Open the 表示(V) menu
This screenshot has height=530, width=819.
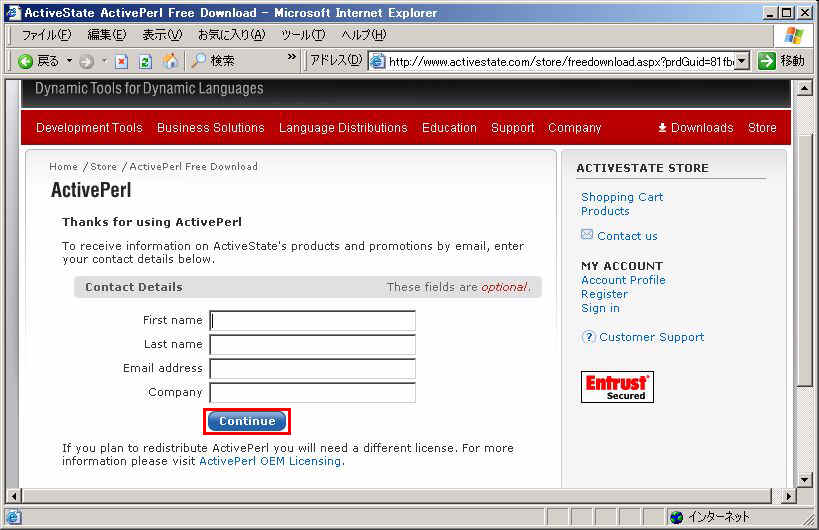pos(162,35)
